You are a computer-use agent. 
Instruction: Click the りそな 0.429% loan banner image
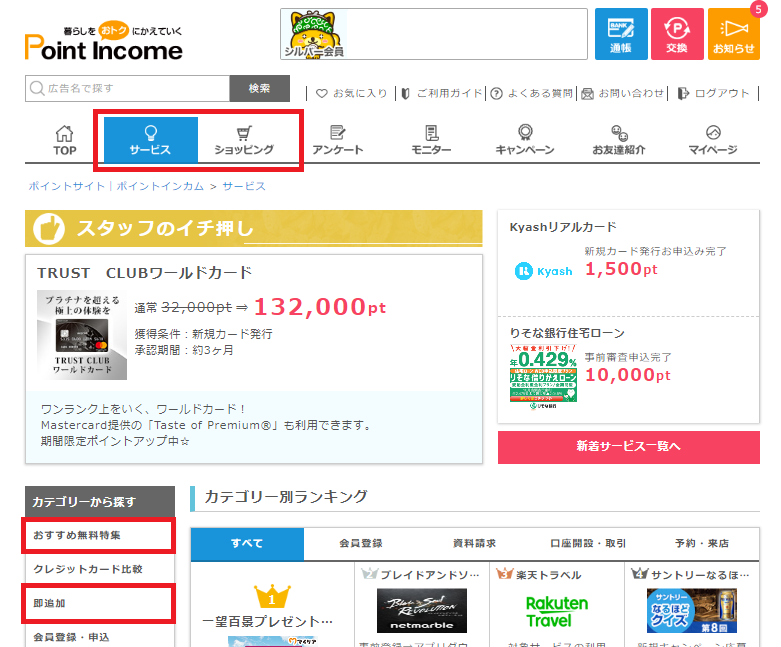[543, 377]
